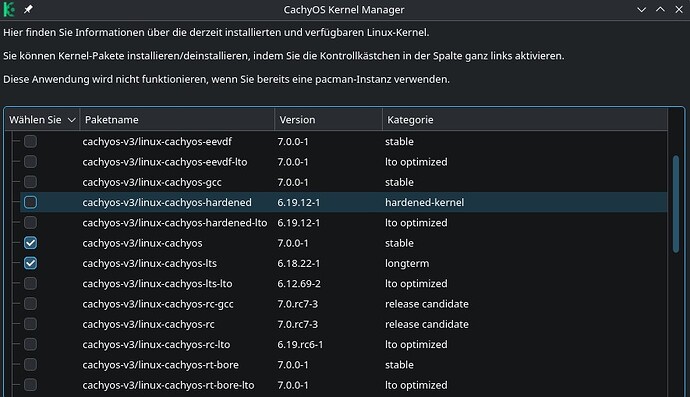This screenshot has height=397, width=690.
Task: Pin the window with the pushpin icon
Action: pyautogui.click(x=28, y=9)
